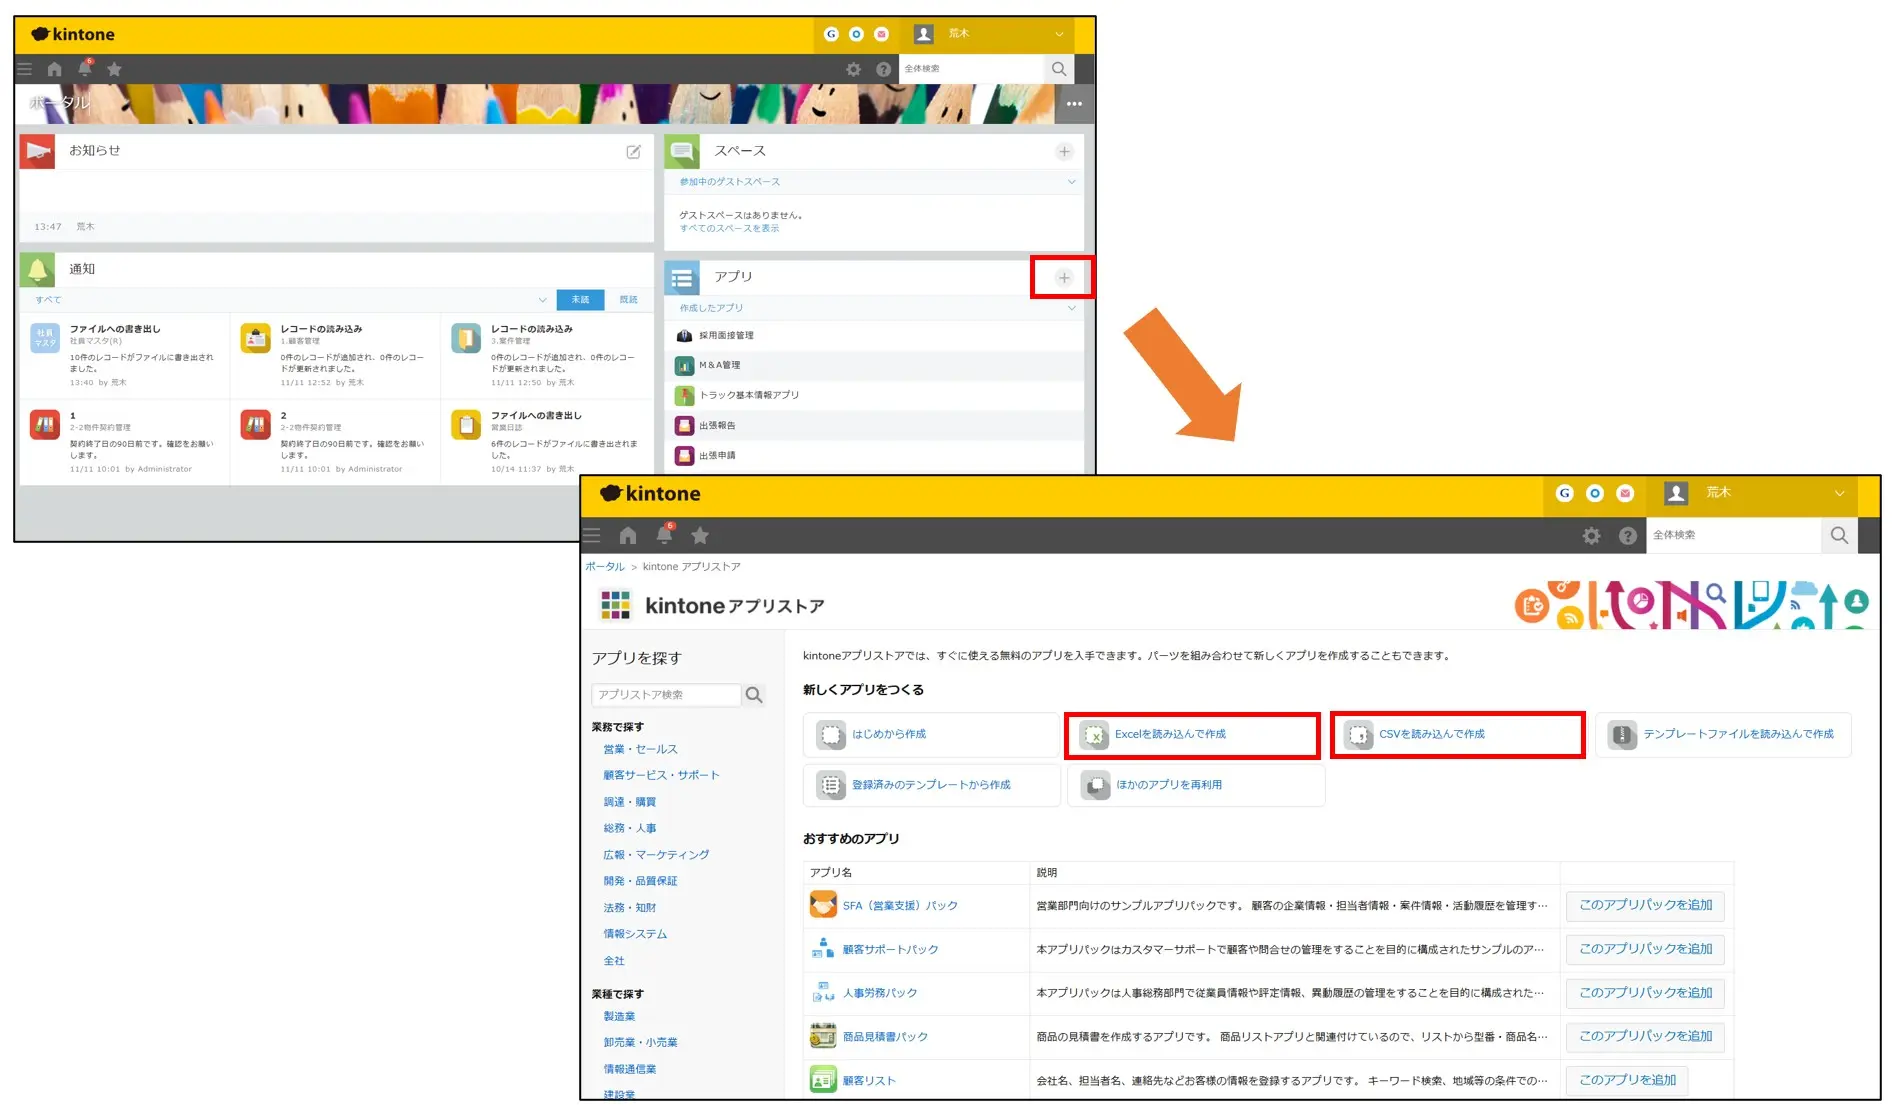Click CSVを読み込んで作成 button

pos(1457,735)
